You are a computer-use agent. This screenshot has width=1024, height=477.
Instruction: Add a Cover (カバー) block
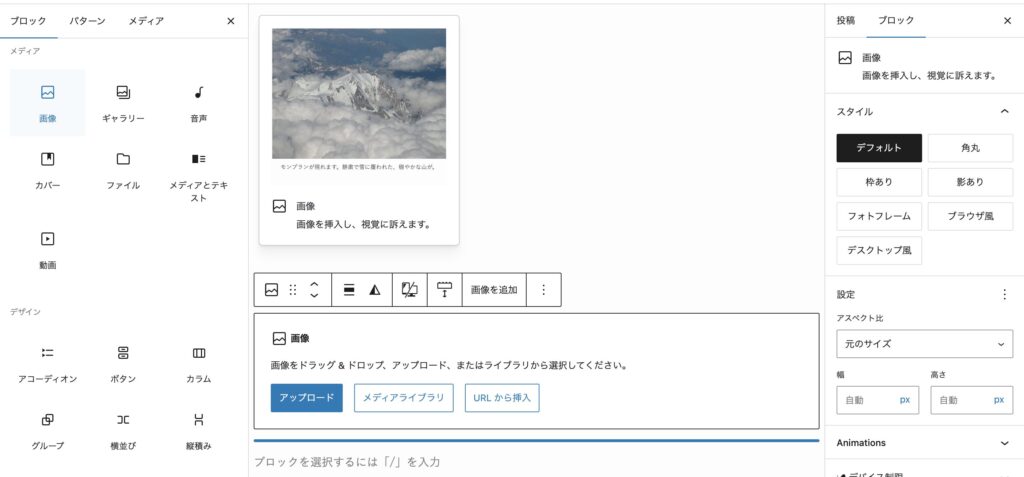(47, 169)
